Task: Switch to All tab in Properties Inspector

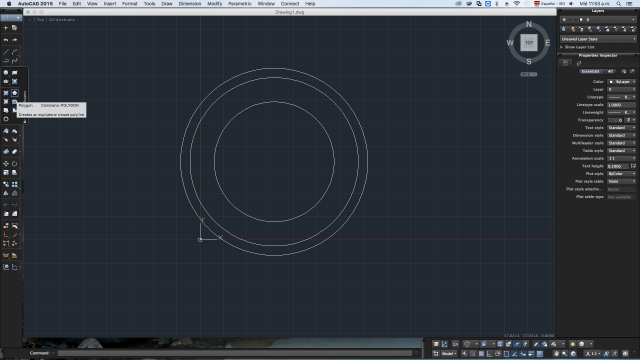Action: click(x=610, y=71)
